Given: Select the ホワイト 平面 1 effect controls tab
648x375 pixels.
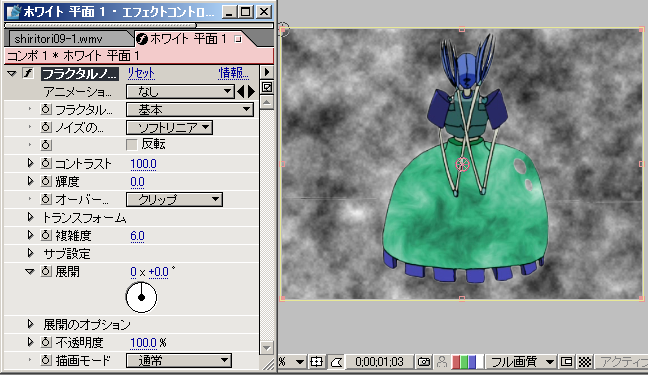Looking at the screenshot, I should click(188, 39).
